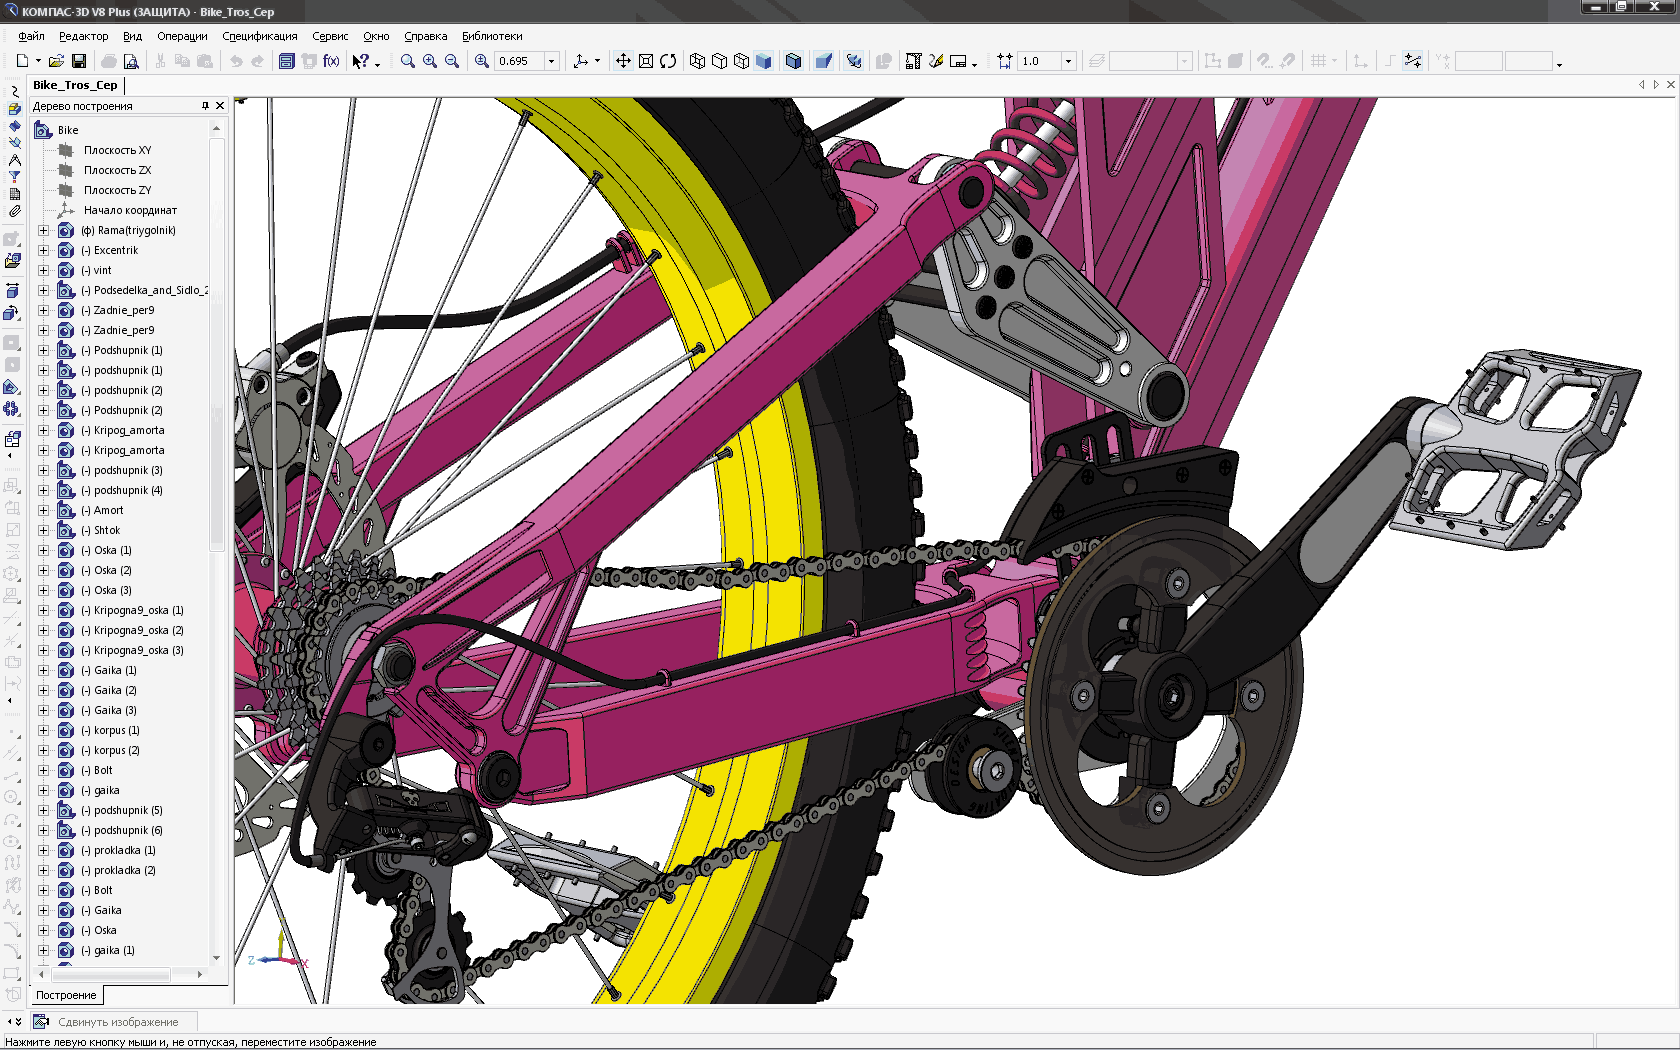Select the Pan (move view) cross-arrows tool
Screen dimensions: 1680x1050
coord(623,61)
